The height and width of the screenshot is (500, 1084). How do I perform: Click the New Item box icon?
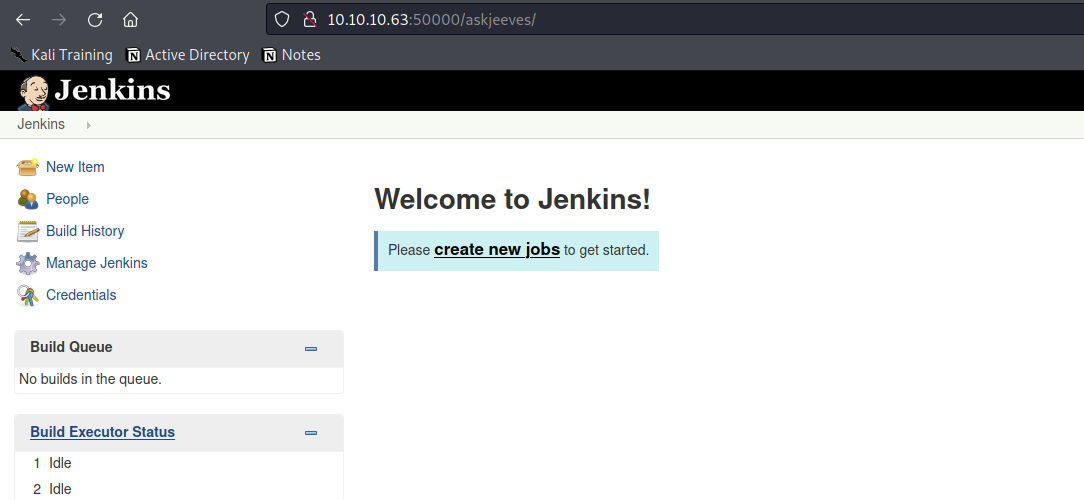[28, 167]
